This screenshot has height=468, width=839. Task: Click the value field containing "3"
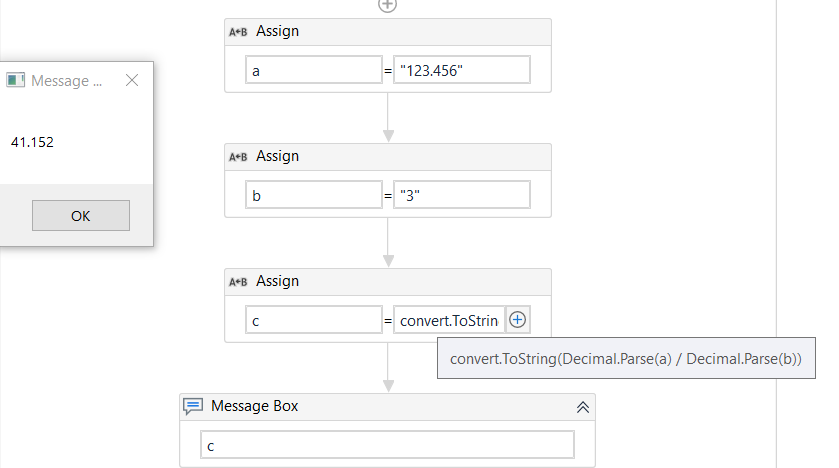coord(461,195)
